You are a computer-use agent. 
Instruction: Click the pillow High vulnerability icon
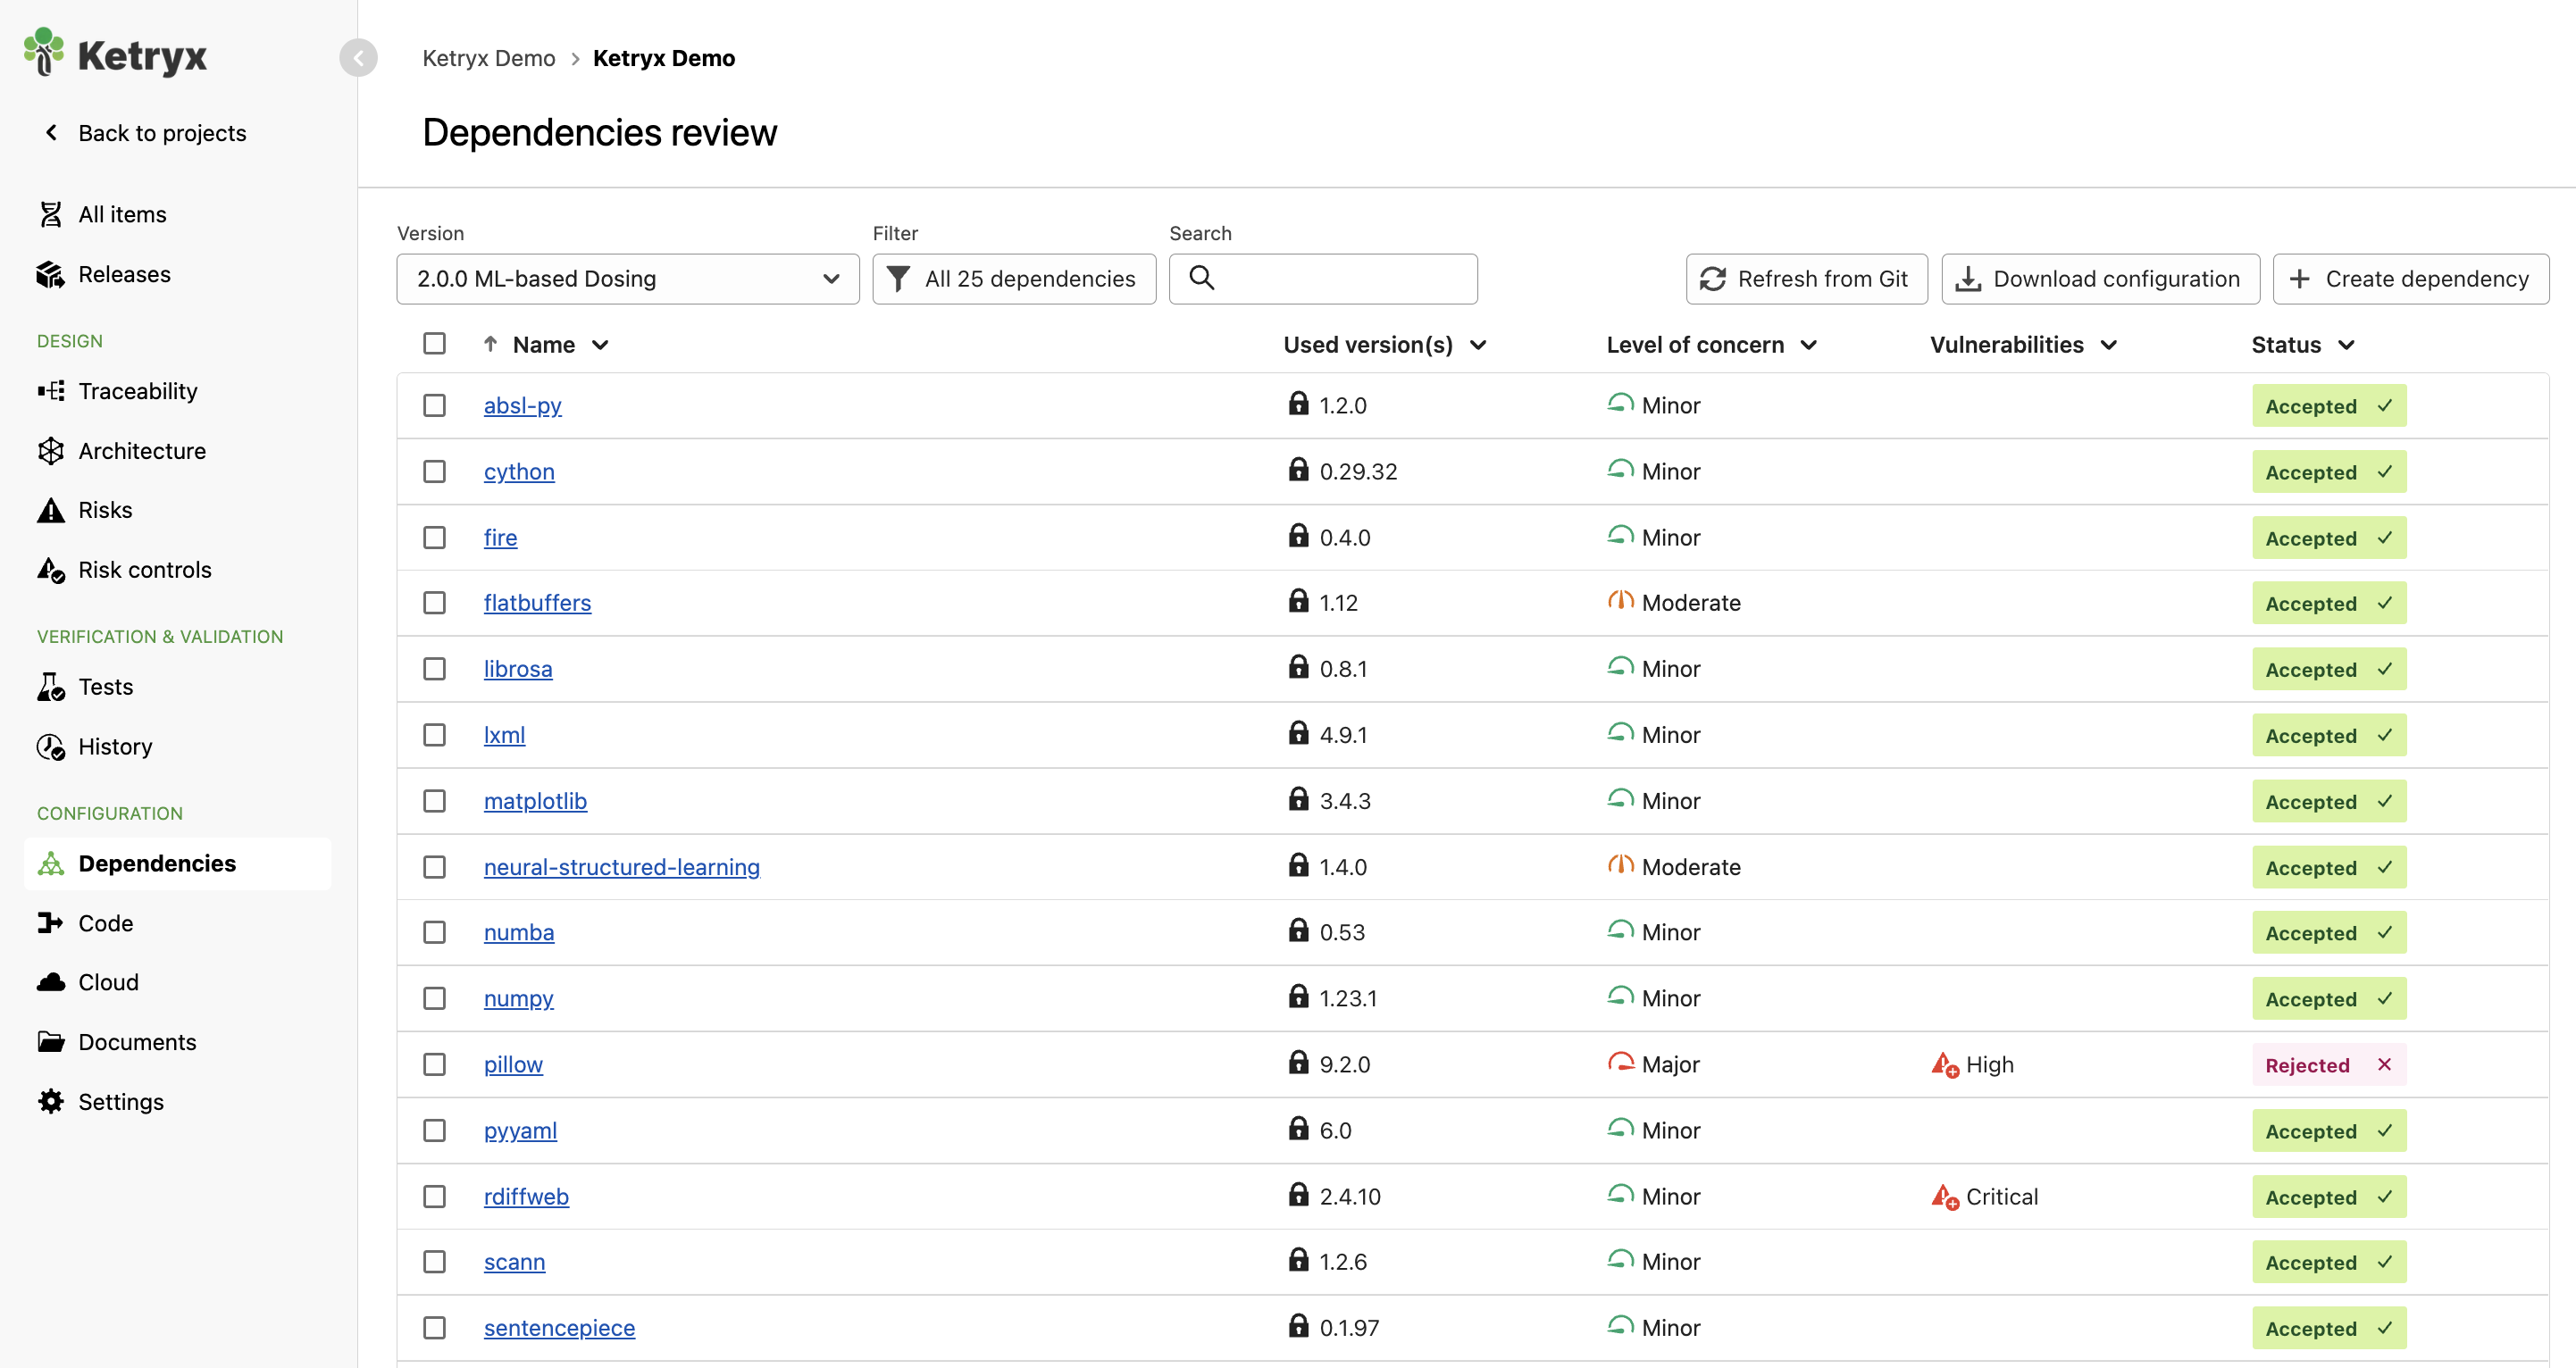click(1944, 1065)
